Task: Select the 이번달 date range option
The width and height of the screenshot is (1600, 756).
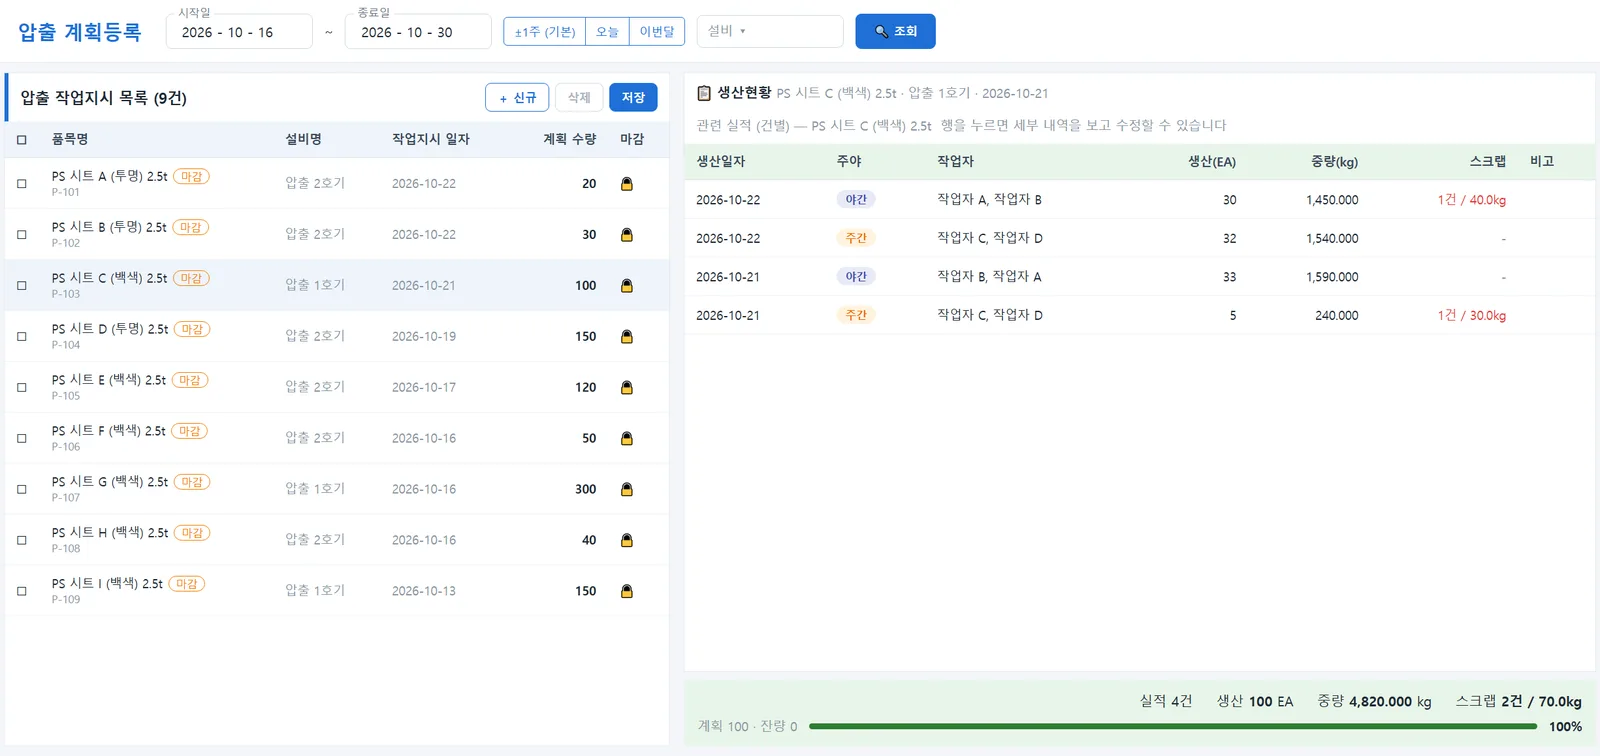Action: [657, 32]
